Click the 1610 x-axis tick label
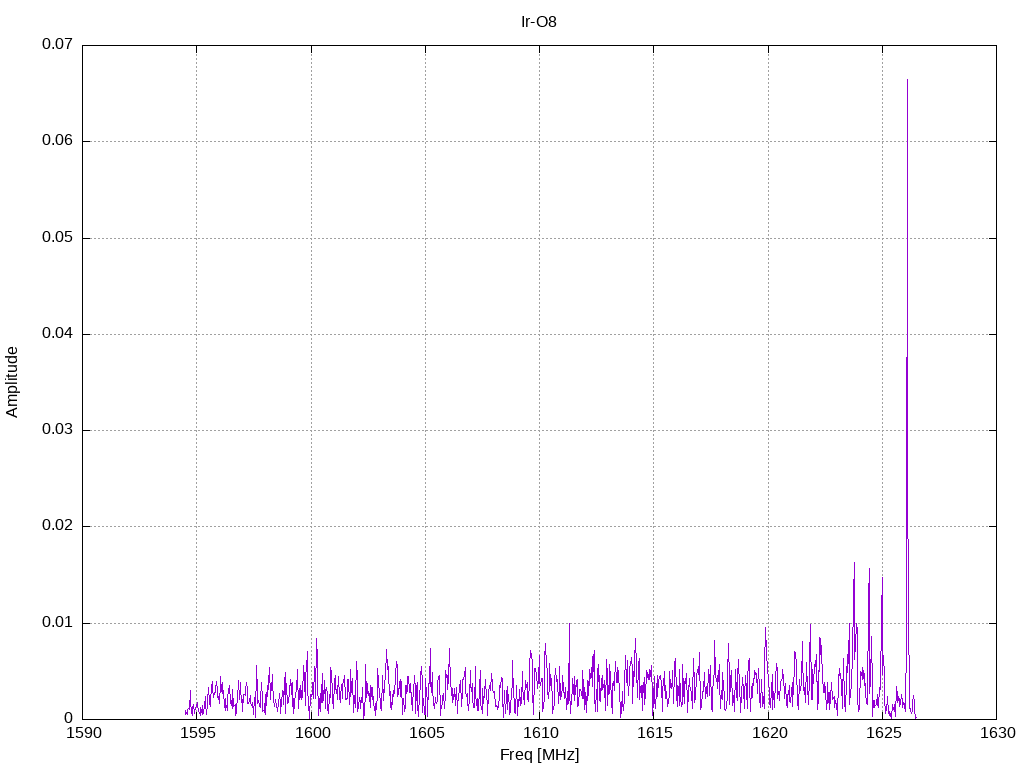 (x=540, y=733)
